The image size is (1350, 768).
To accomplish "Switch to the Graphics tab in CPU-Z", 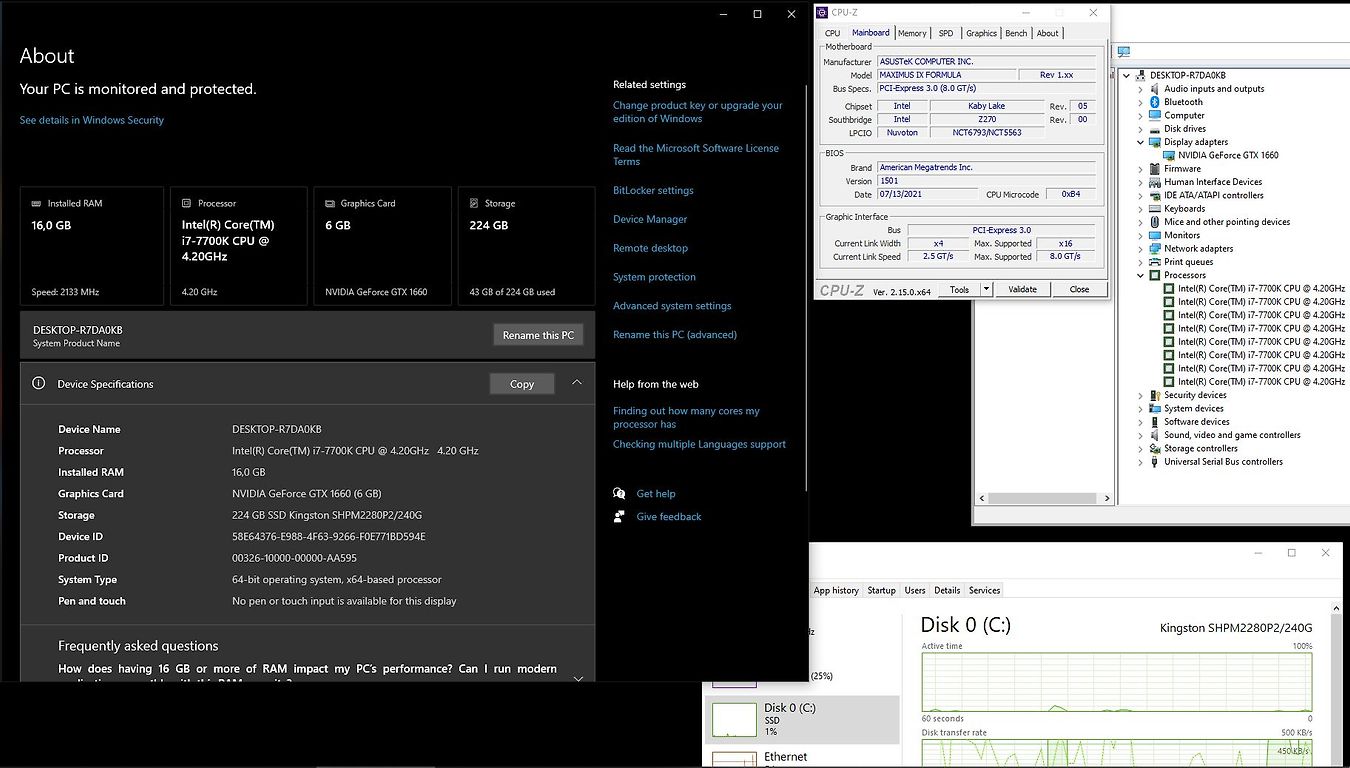I will (x=981, y=33).
